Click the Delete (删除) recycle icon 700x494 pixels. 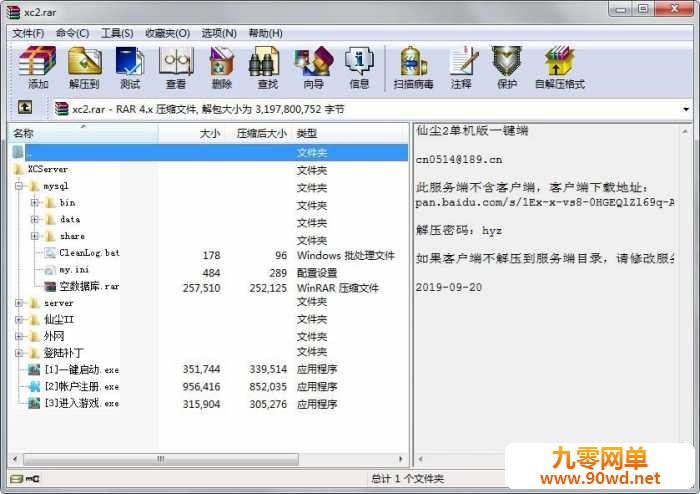pyautogui.click(x=222, y=62)
